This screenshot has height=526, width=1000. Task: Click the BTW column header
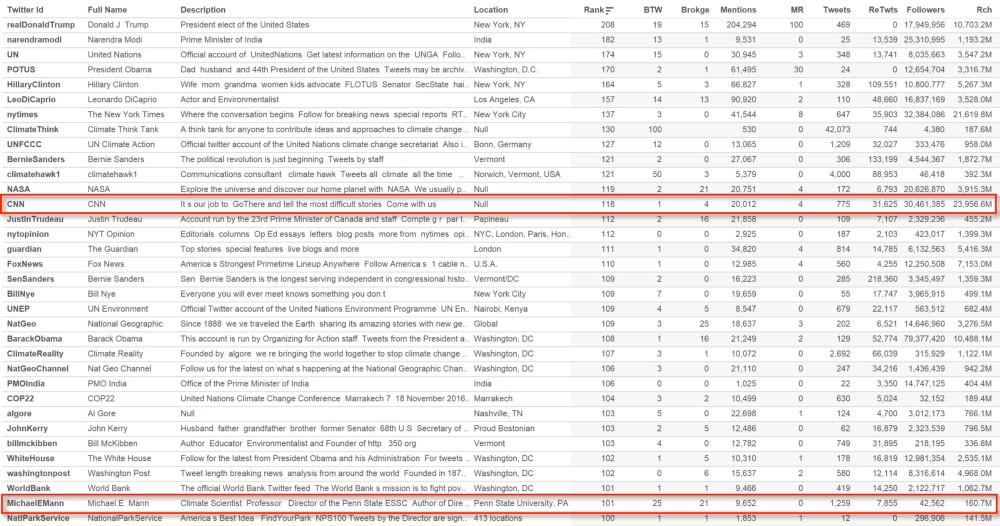click(652, 10)
